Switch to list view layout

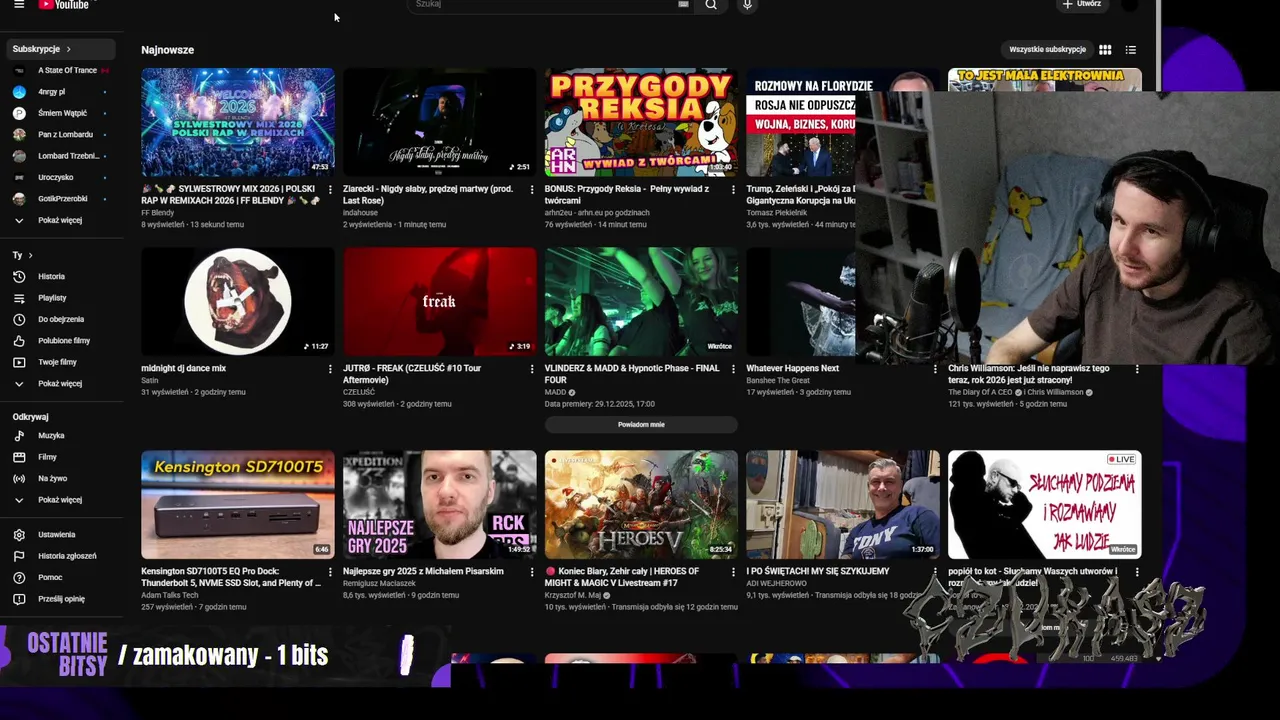pyautogui.click(x=1131, y=49)
